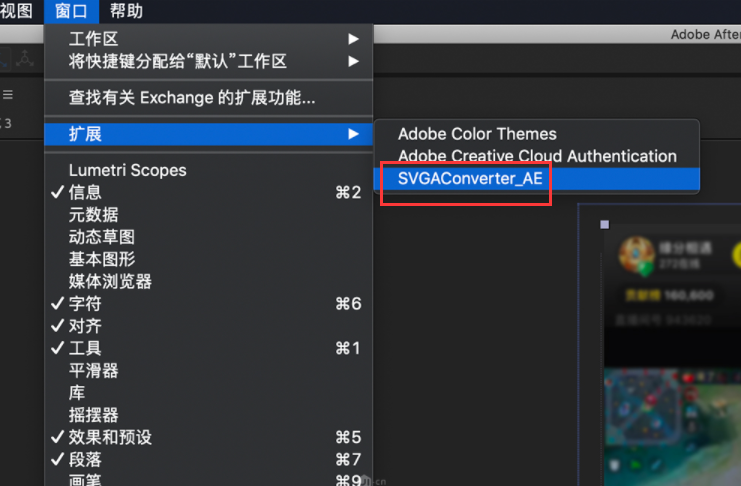Open Adobe Creative Cloud Authentication extension
Image resolution: width=741 pixels, height=486 pixels.
536,156
